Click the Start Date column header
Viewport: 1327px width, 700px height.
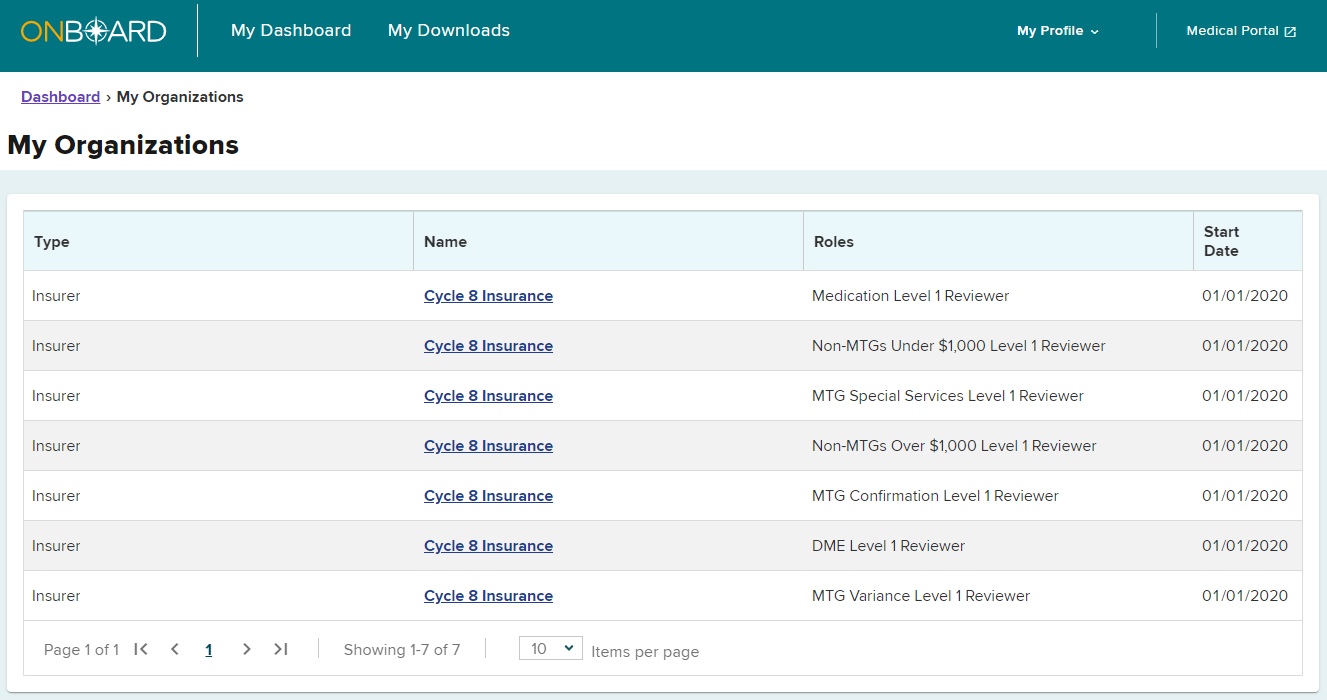(x=1221, y=241)
